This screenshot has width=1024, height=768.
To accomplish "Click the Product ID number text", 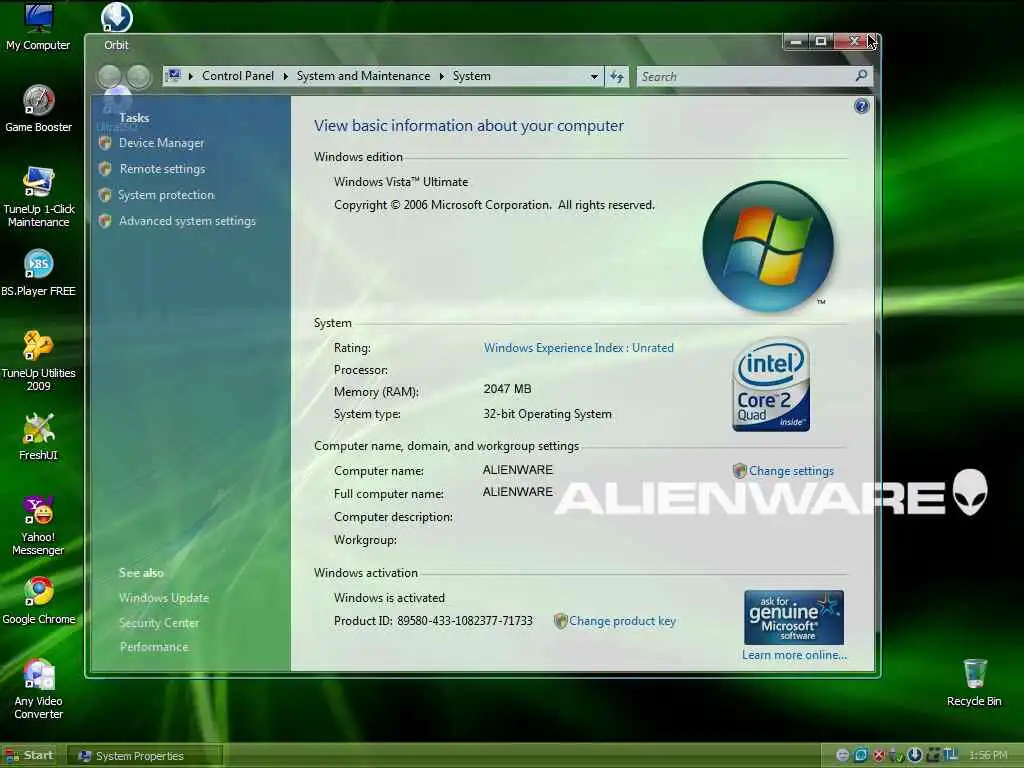I will (x=465, y=620).
